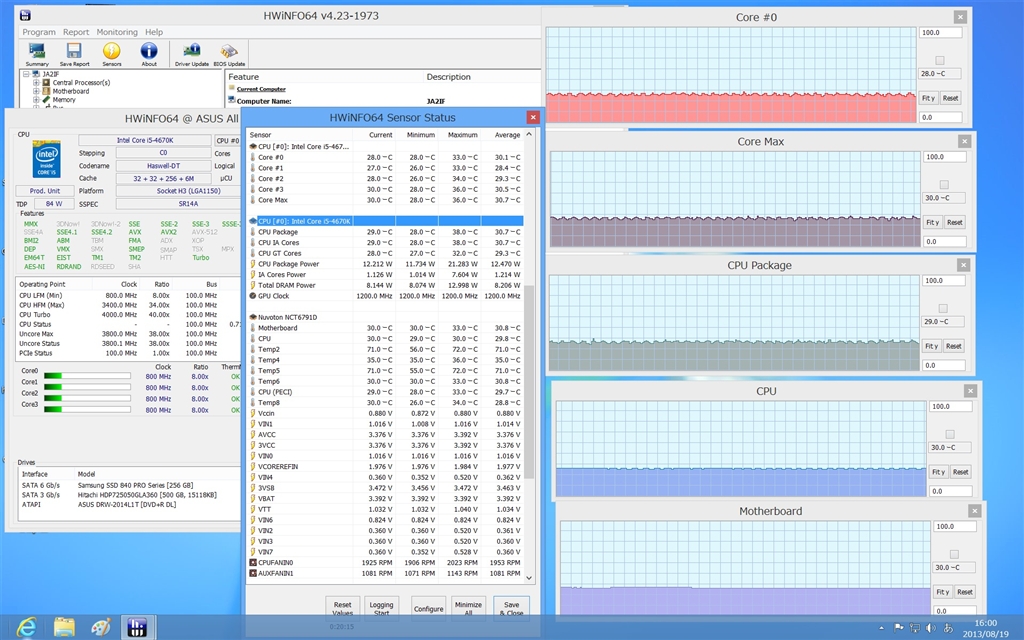Click the Summary toolbar icon
Viewport: 1024px width, 640px height.
(x=37, y=51)
